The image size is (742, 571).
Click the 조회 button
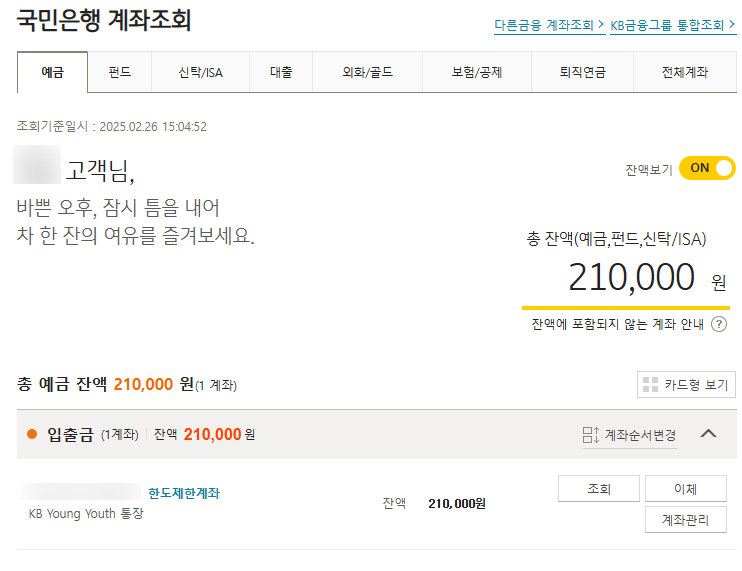[x=599, y=489]
